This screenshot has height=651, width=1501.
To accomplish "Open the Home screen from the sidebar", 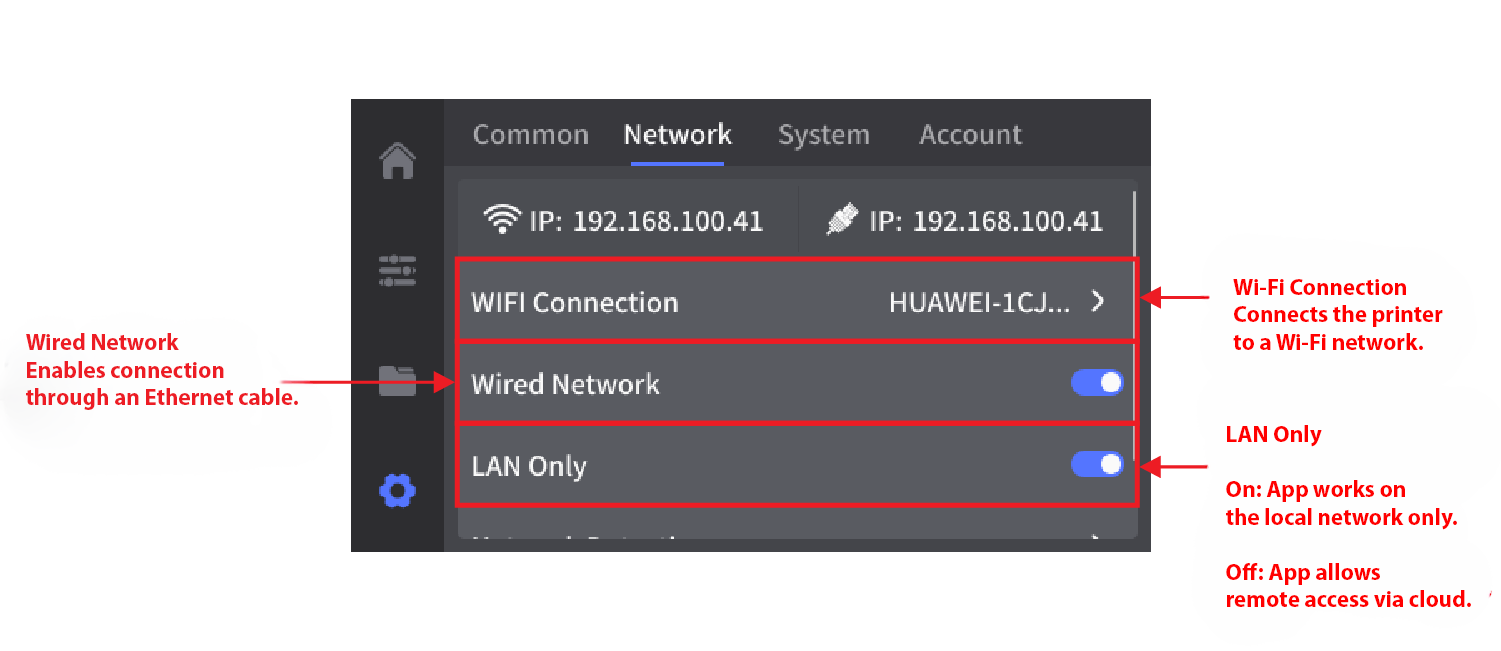I will coord(397,160).
